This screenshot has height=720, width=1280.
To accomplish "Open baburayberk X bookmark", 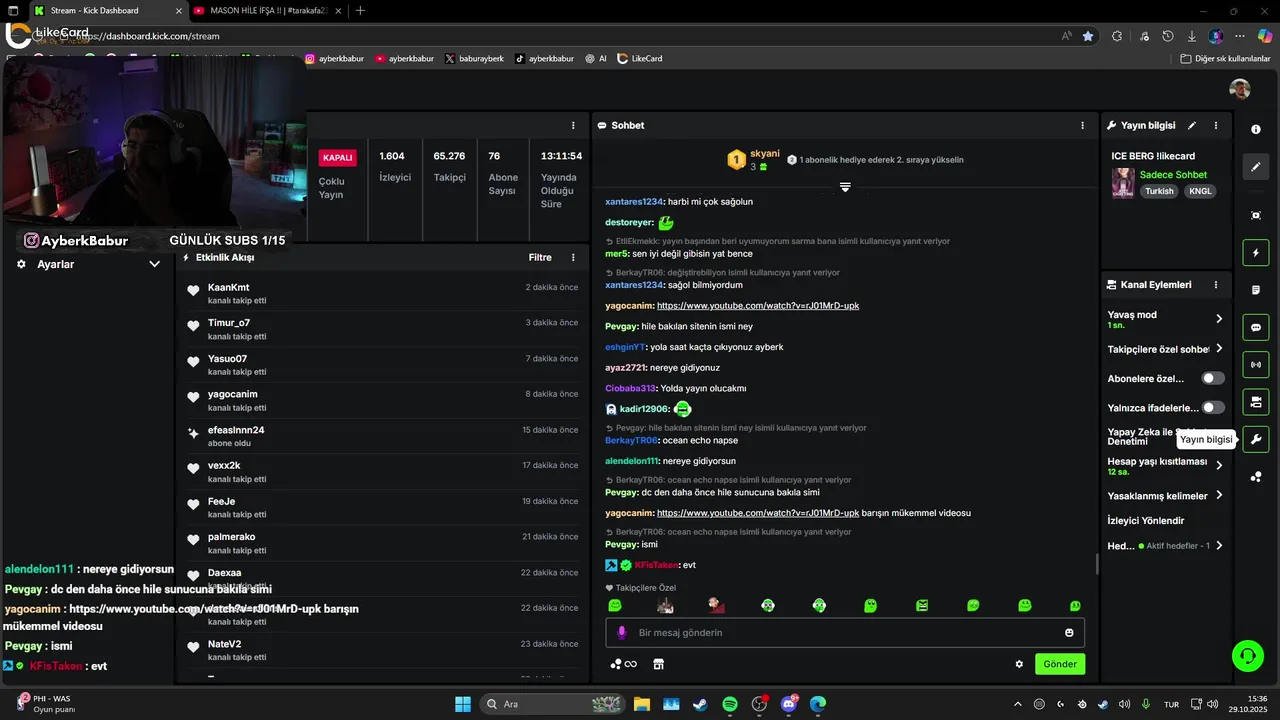I will click(x=475, y=59).
